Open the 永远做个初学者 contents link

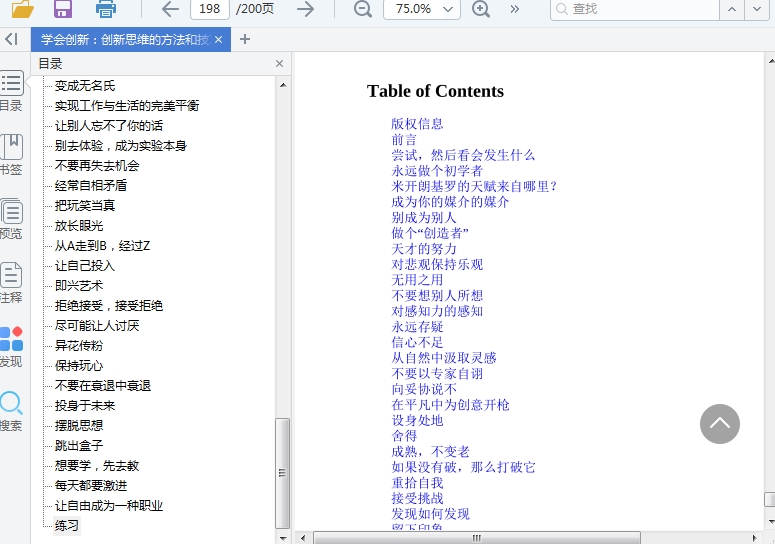tap(437, 170)
